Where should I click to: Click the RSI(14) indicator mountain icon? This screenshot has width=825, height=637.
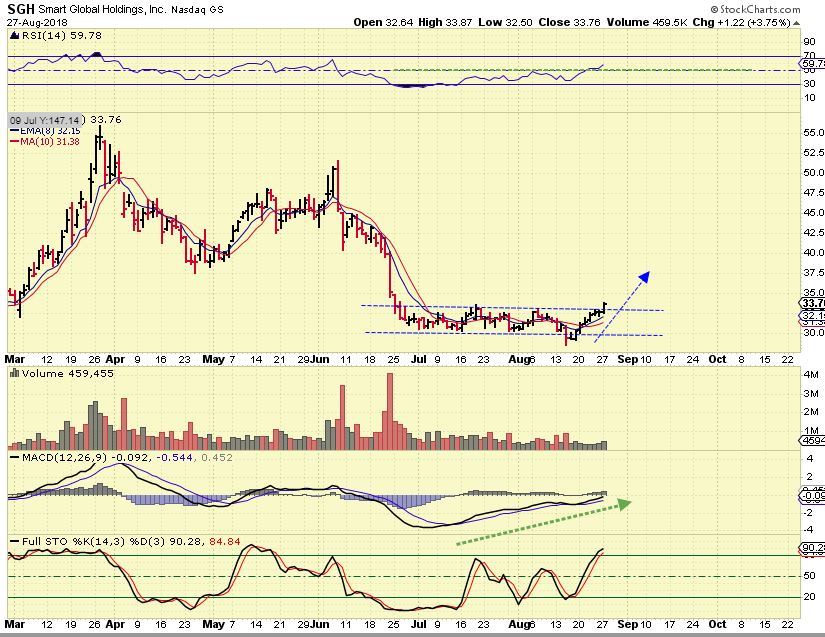tap(15, 35)
